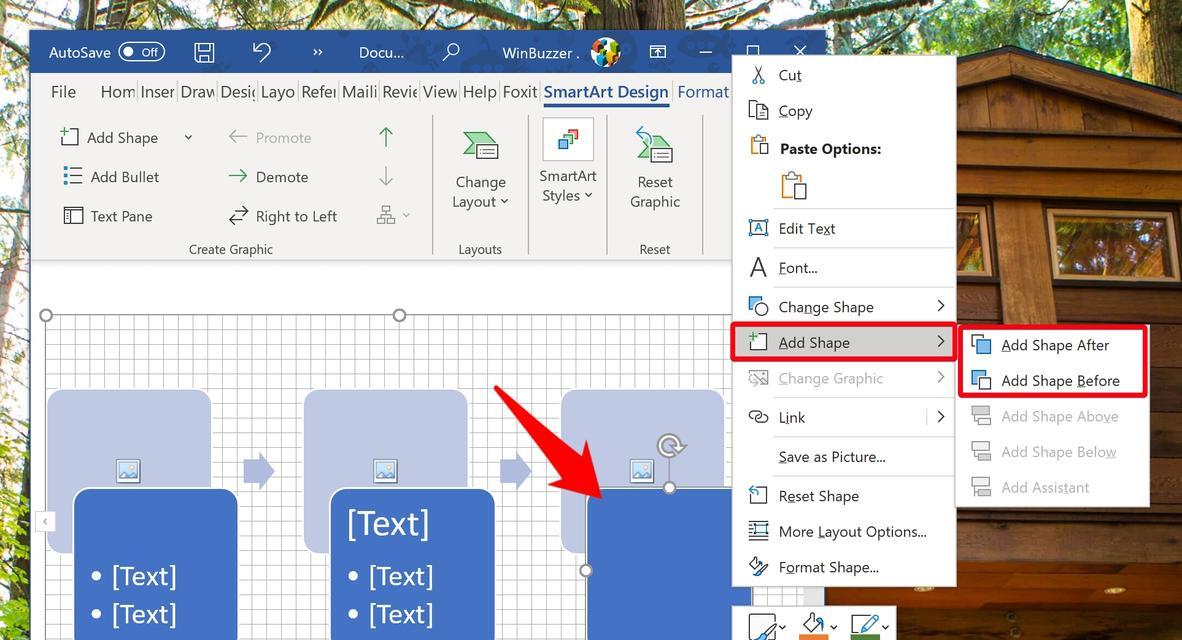Expand the Link submenu arrow
1182x640 pixels.
coord(941,417)
